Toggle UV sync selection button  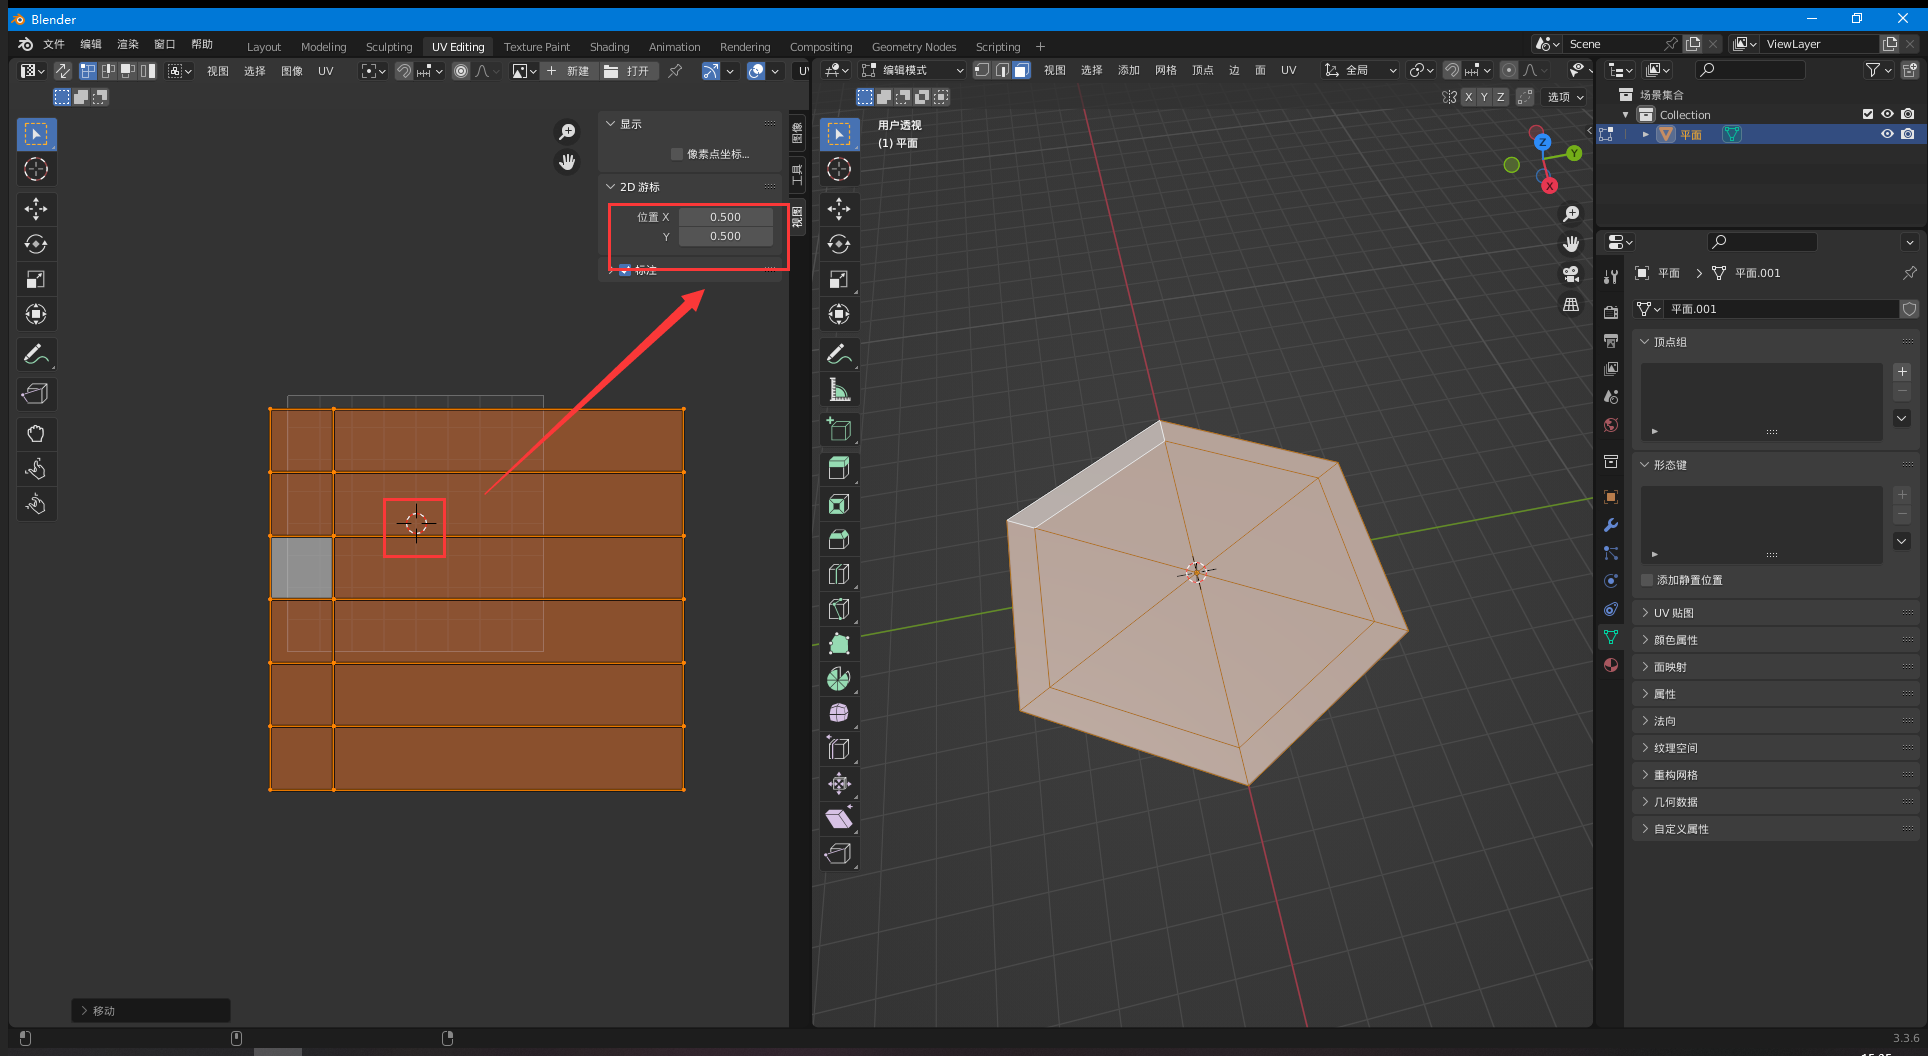click(x=62, y=71)
